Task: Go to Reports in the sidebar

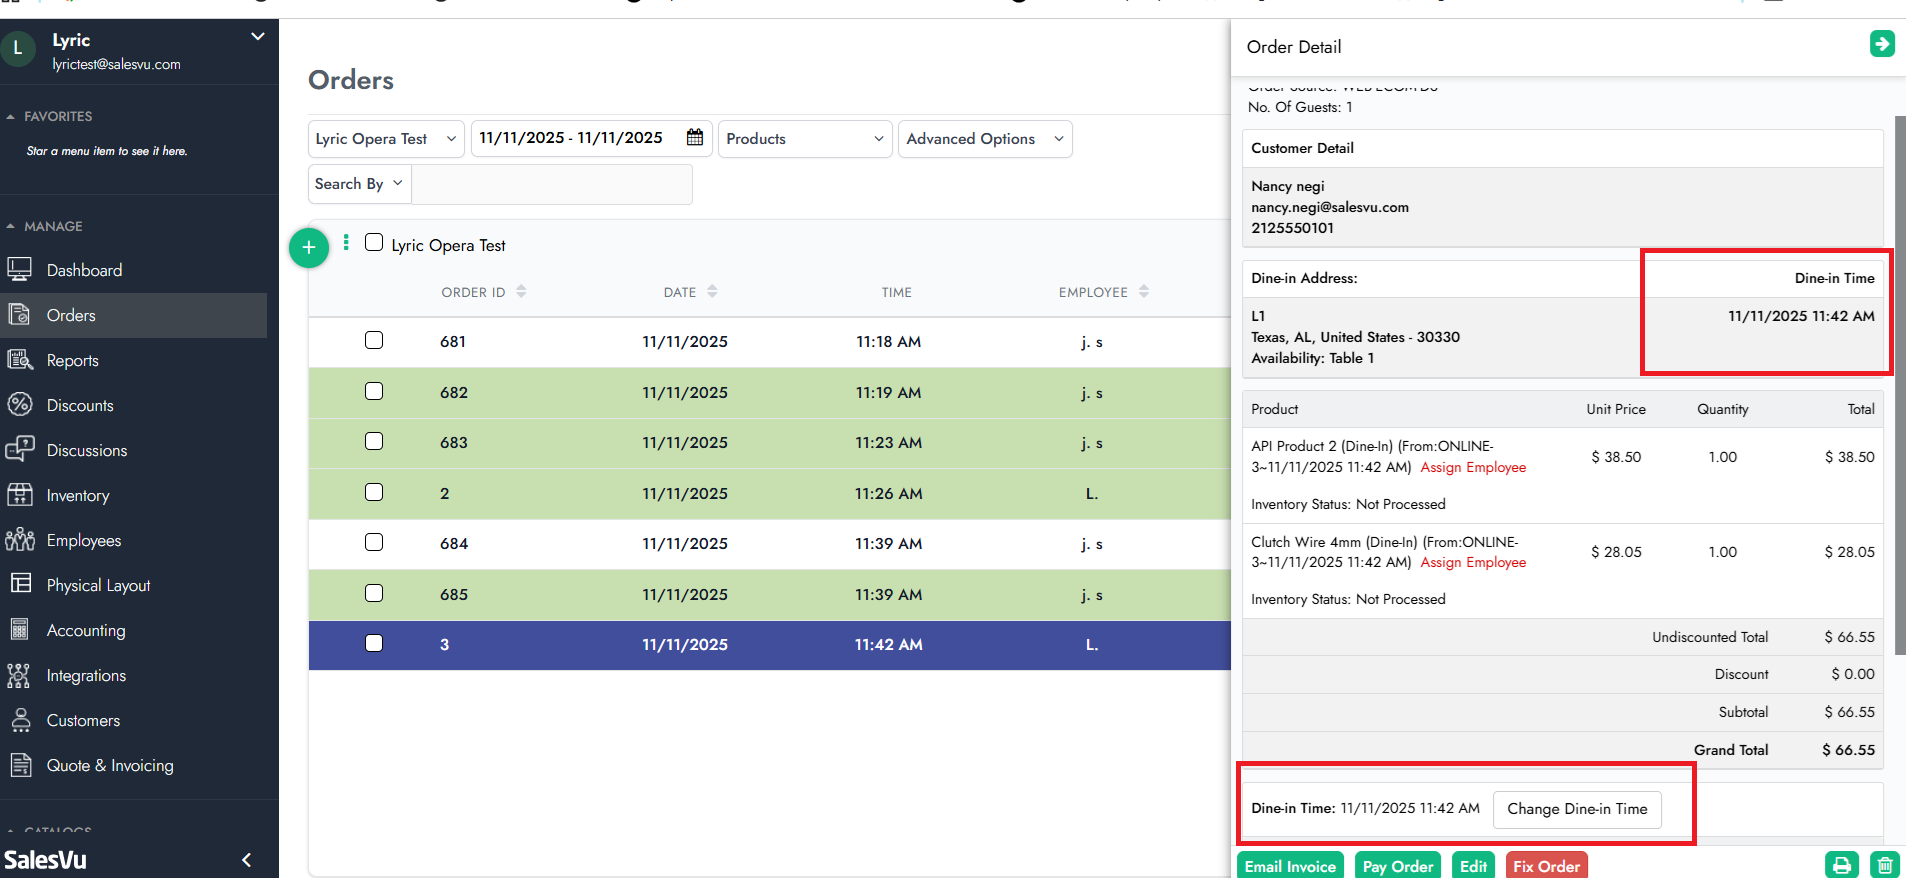Action: 72,360
